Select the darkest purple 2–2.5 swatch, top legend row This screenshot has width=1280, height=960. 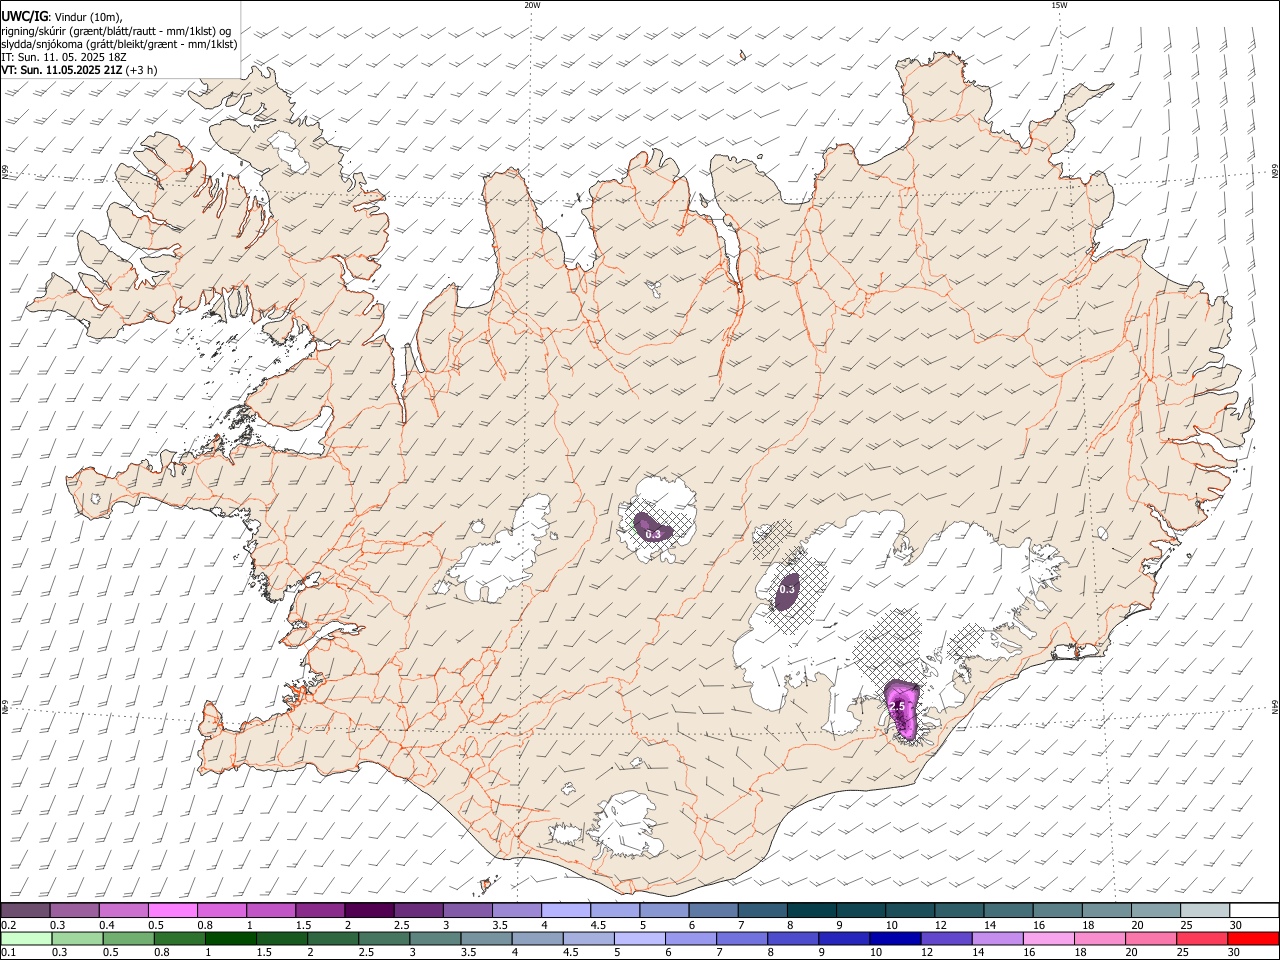(369, 911)
